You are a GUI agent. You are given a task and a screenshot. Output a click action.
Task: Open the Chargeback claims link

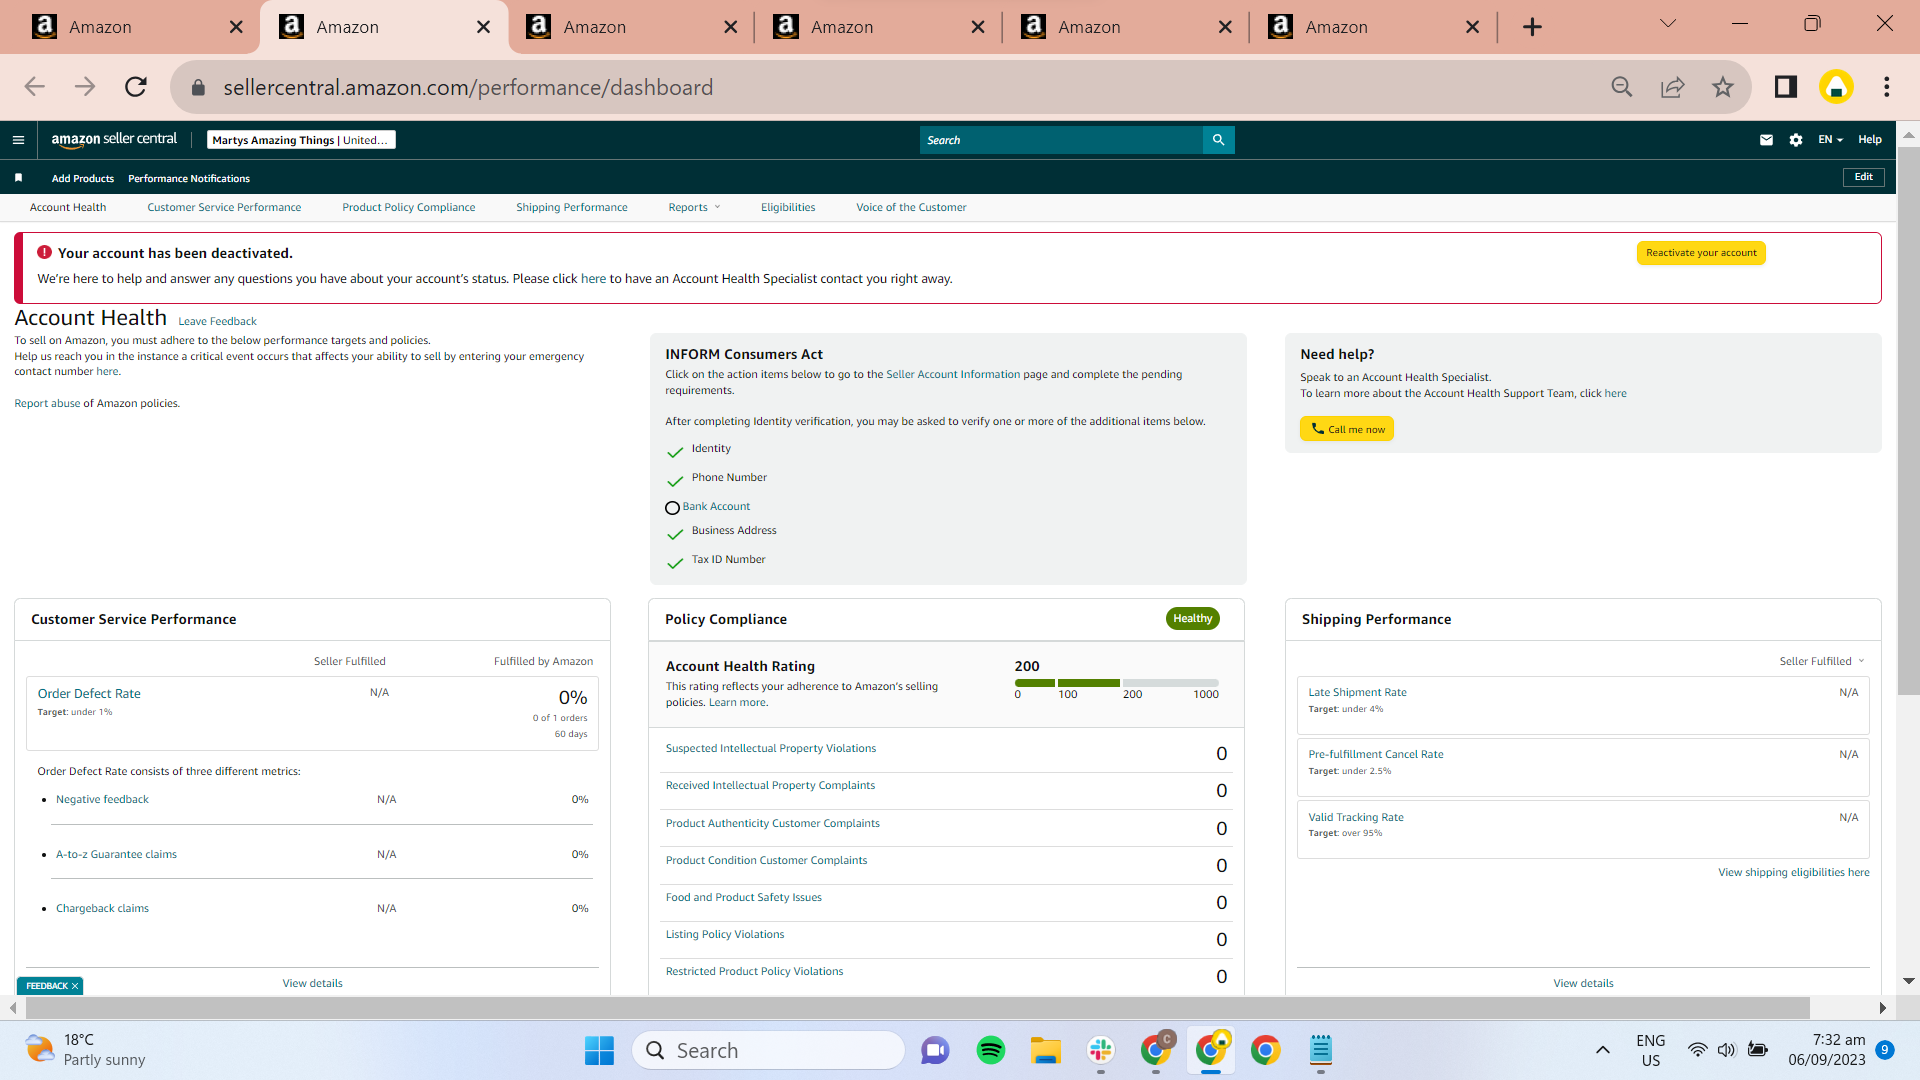(x=102, y=908)
